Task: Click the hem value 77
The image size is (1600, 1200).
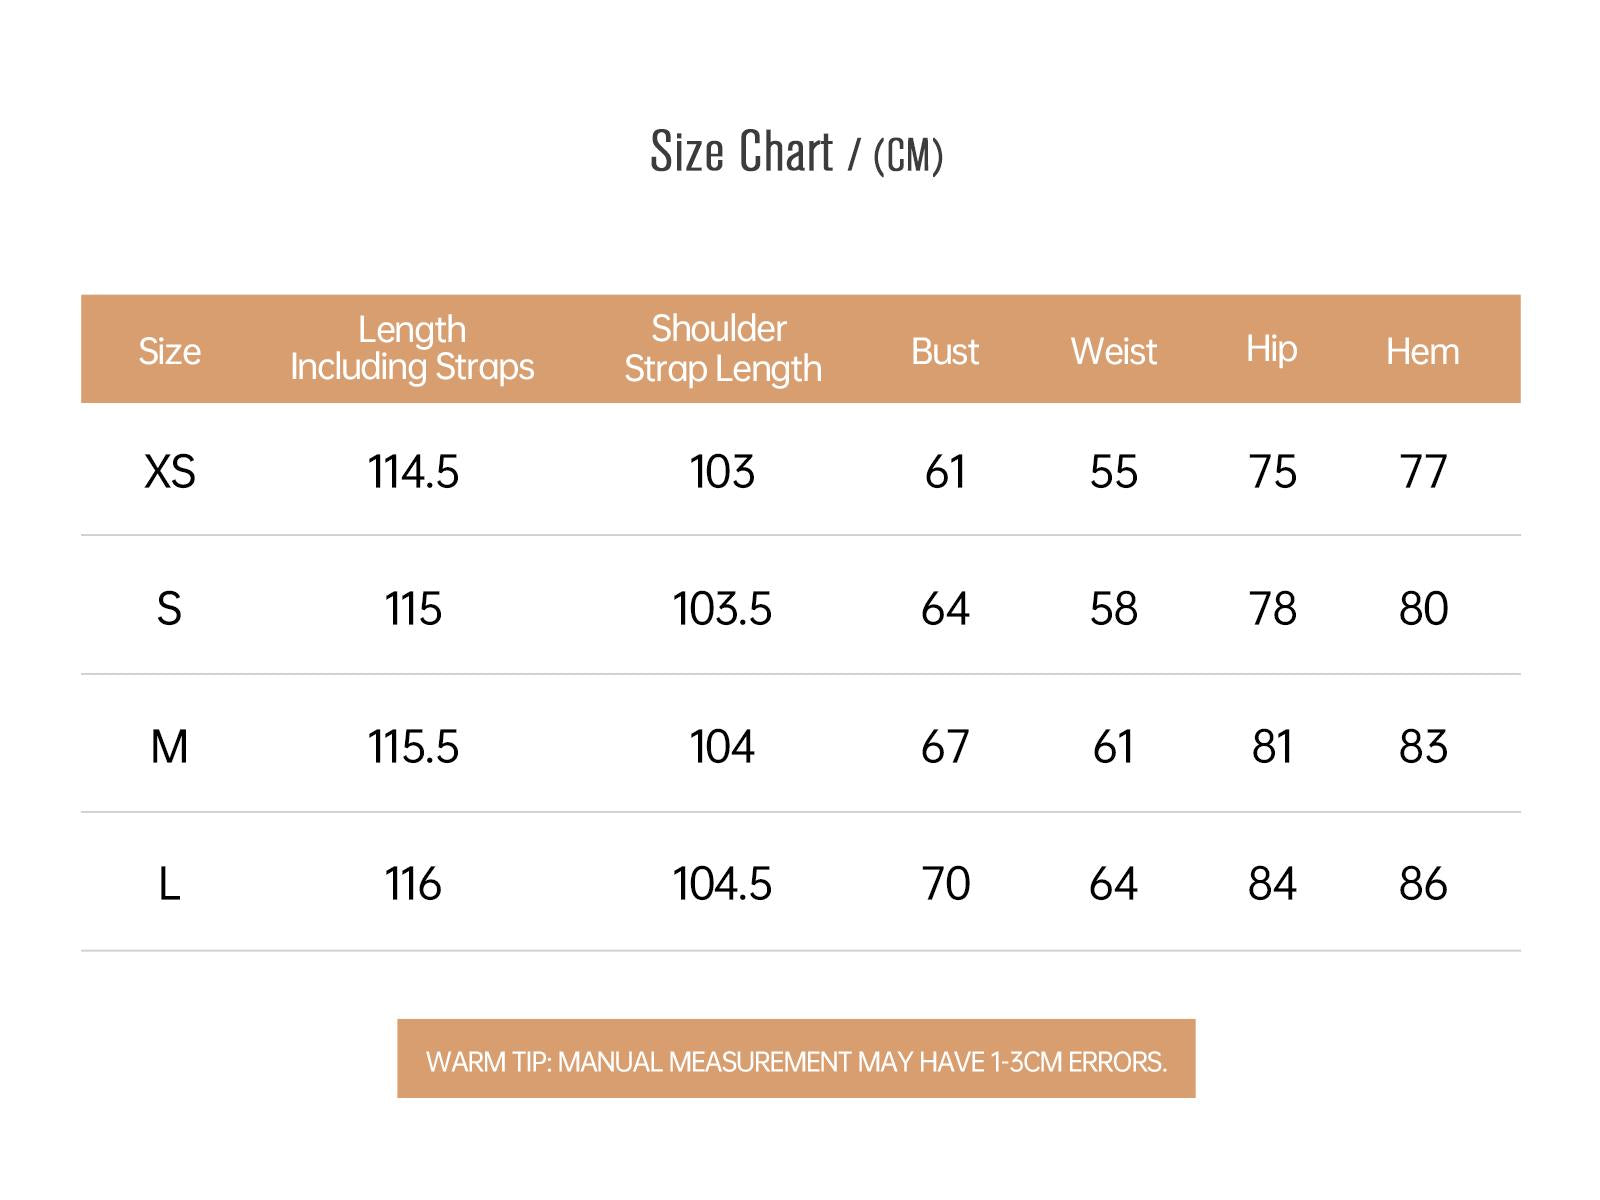Action: (1423, 471)
